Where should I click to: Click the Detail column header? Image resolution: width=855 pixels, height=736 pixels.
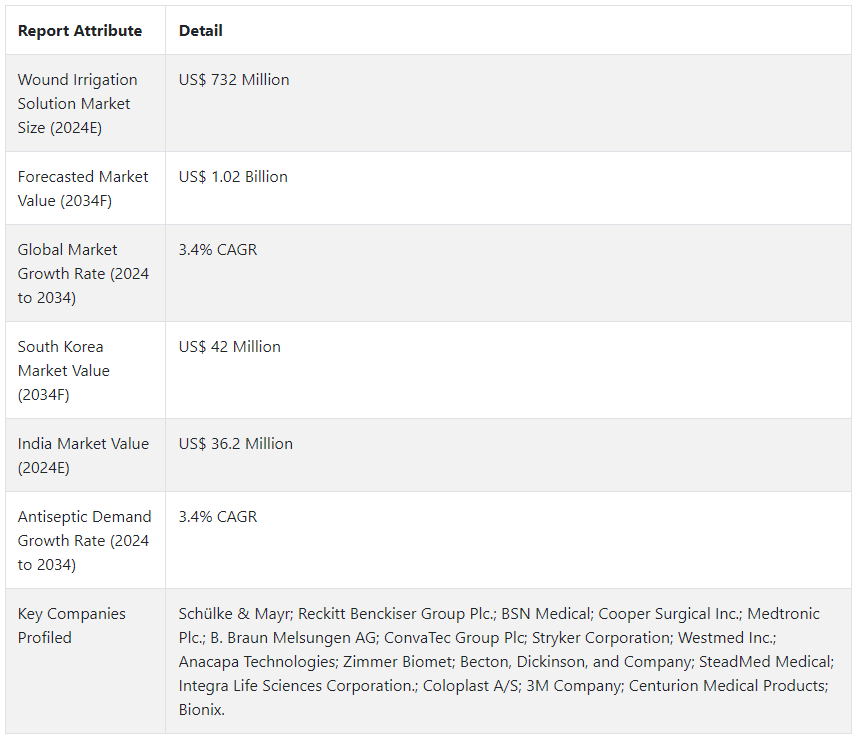(200, 31)
